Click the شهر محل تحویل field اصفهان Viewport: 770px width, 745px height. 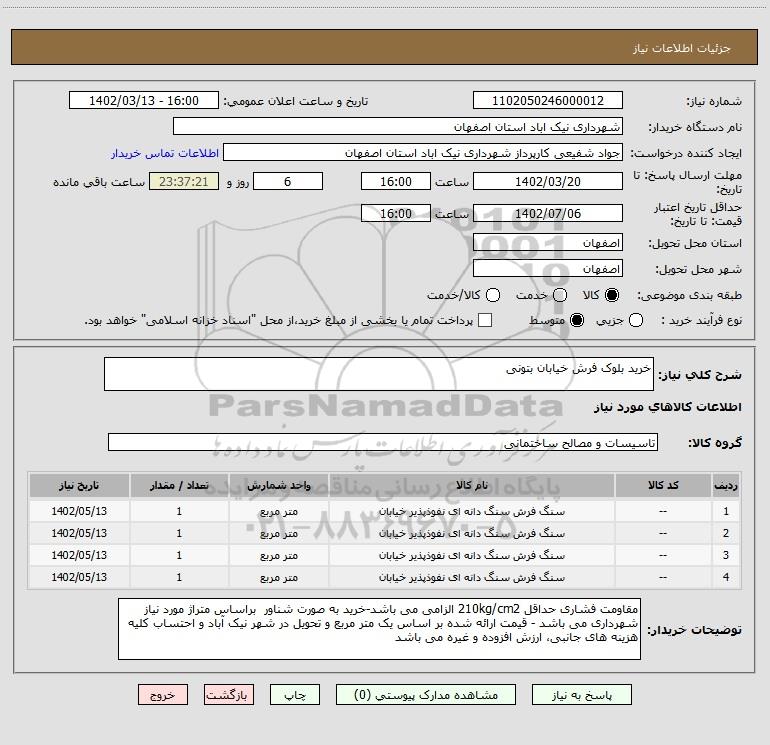click(548, 268)
